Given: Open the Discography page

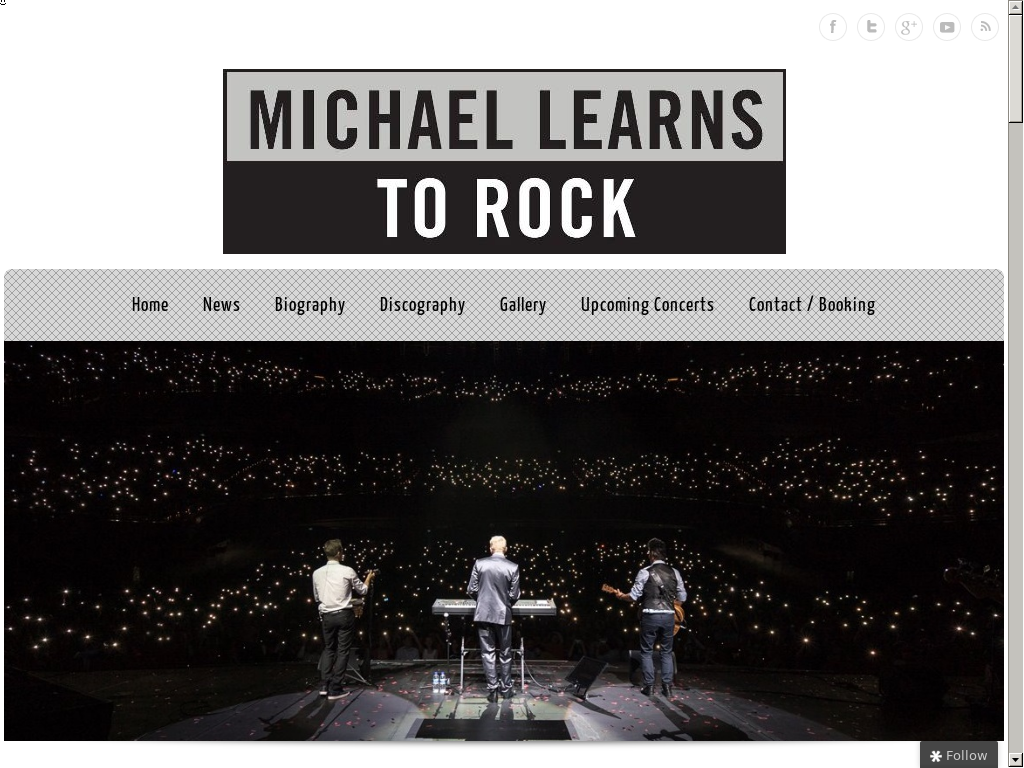Looking at the screenshot, I should [x=422, y=305].
